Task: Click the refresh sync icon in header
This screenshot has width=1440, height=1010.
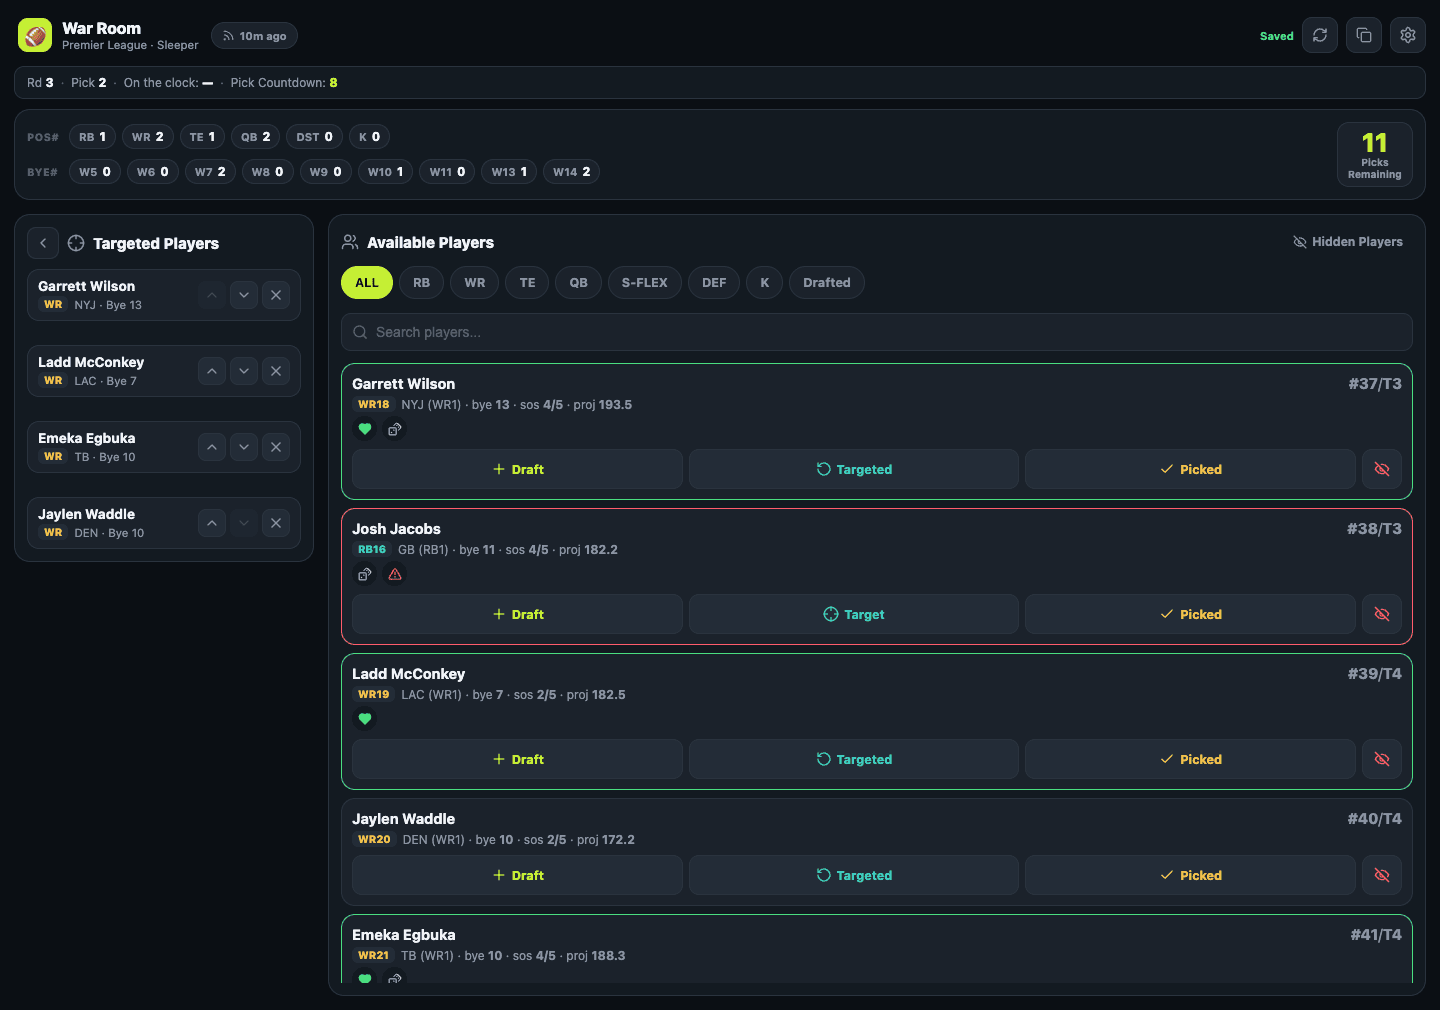Action: 1320,35
